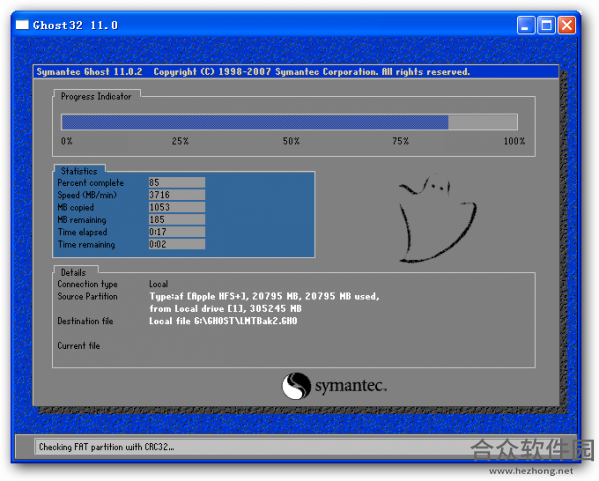Click the 0% progress scale mark
This screenshot has width=599, height=481.
click(x=67, y=141)
